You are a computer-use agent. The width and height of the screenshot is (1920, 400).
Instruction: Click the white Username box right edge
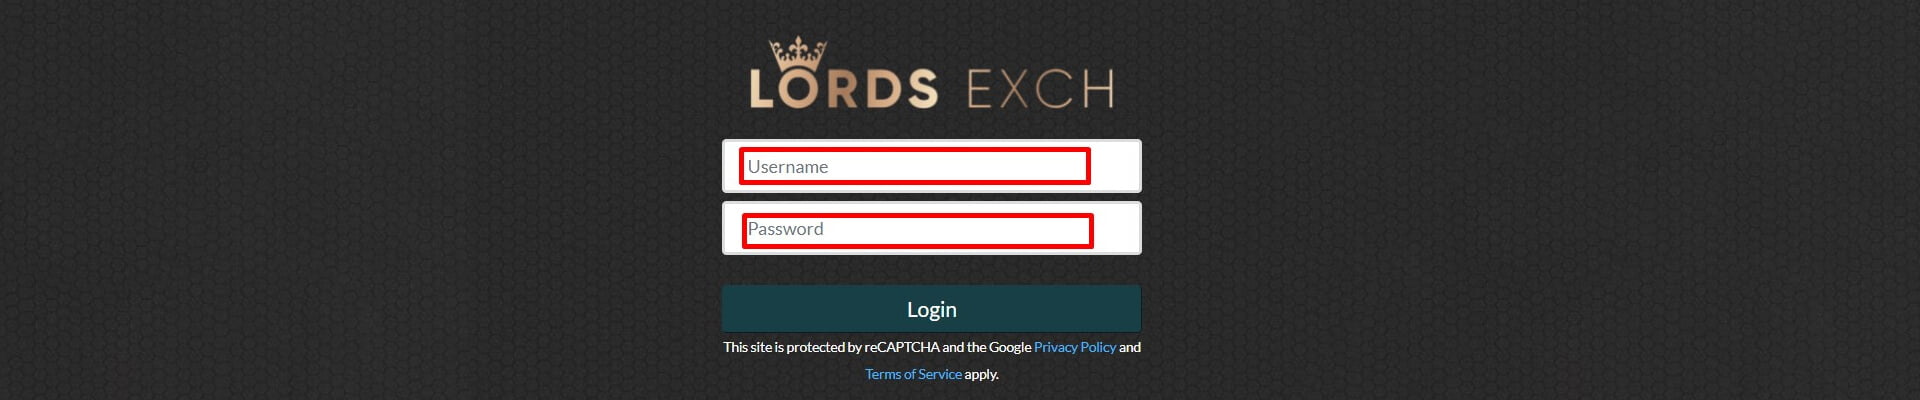[x=1117, y=166]
